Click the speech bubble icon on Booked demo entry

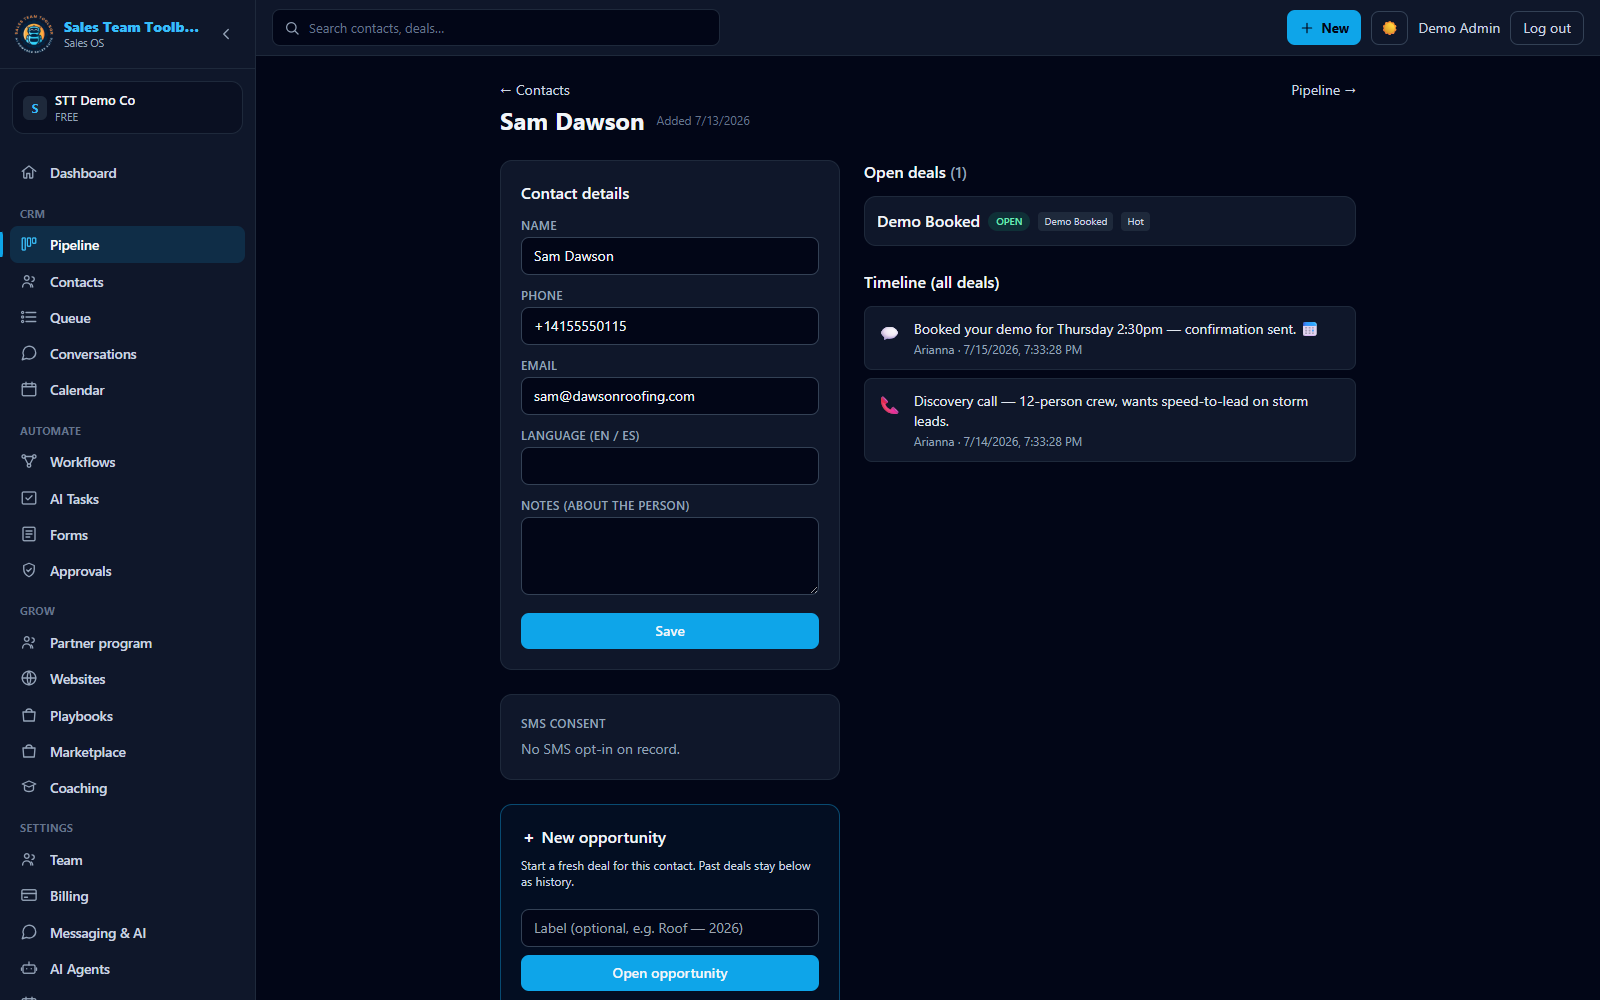click(x=889, y=334)
